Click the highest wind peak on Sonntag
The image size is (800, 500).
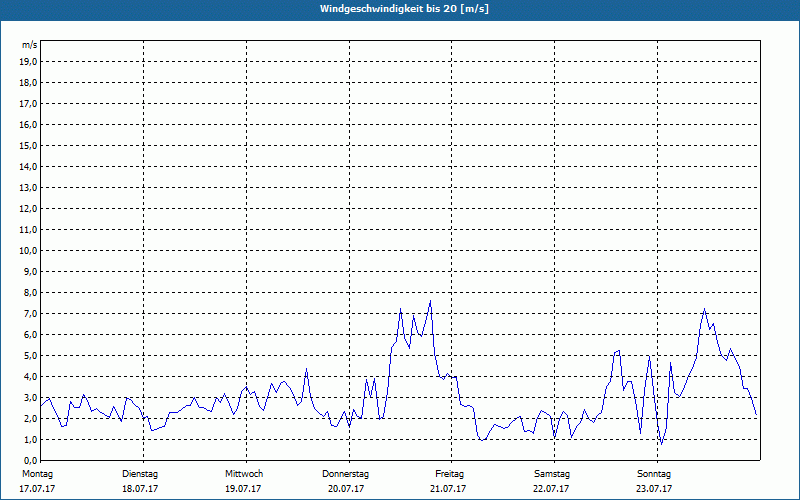705,309
